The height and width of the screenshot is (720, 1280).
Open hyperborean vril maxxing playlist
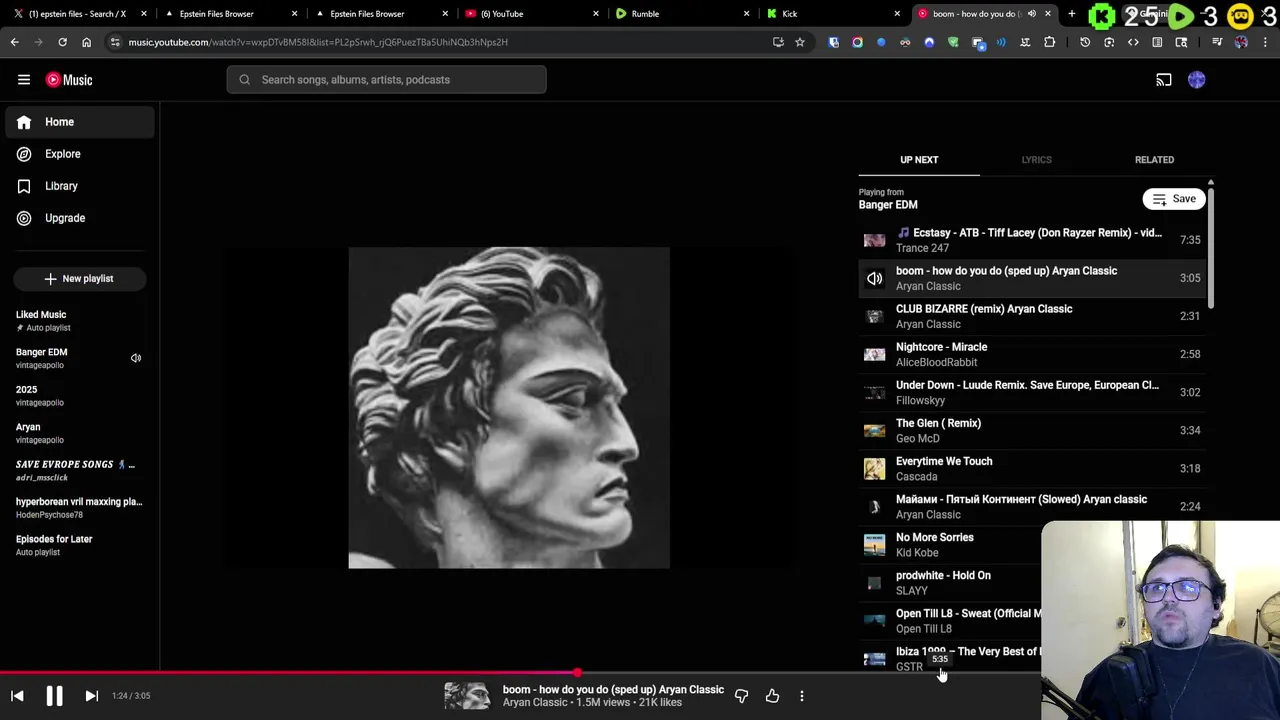(x=80, y=508)
